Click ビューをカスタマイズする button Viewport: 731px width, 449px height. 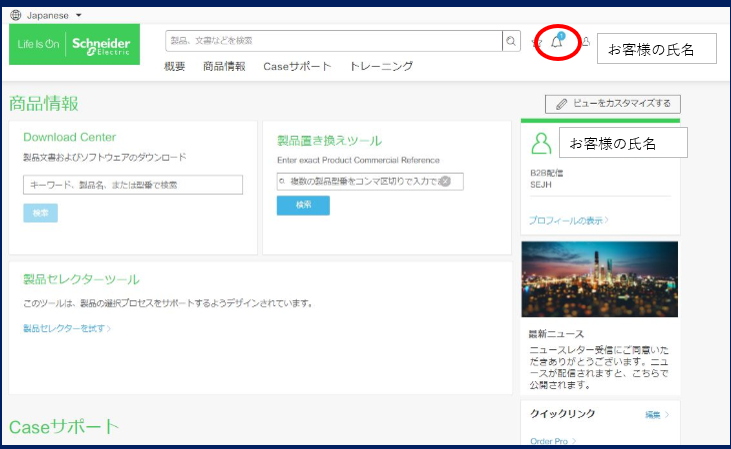click(613, 104)
